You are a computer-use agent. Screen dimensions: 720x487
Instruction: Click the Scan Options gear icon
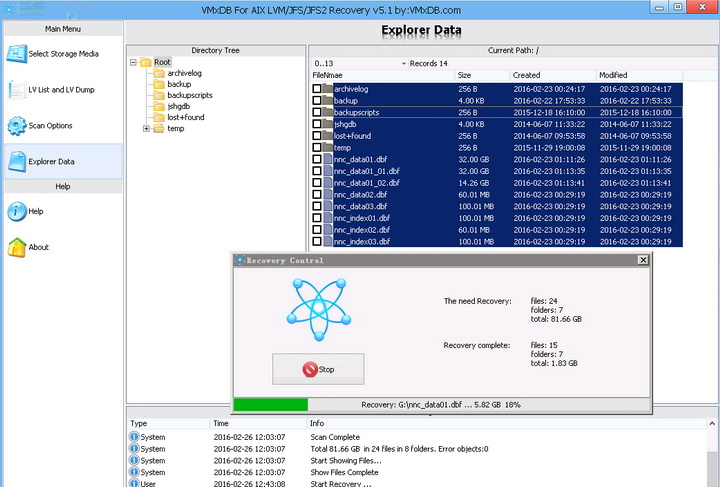pyautogui.click(x=17, y=125)
